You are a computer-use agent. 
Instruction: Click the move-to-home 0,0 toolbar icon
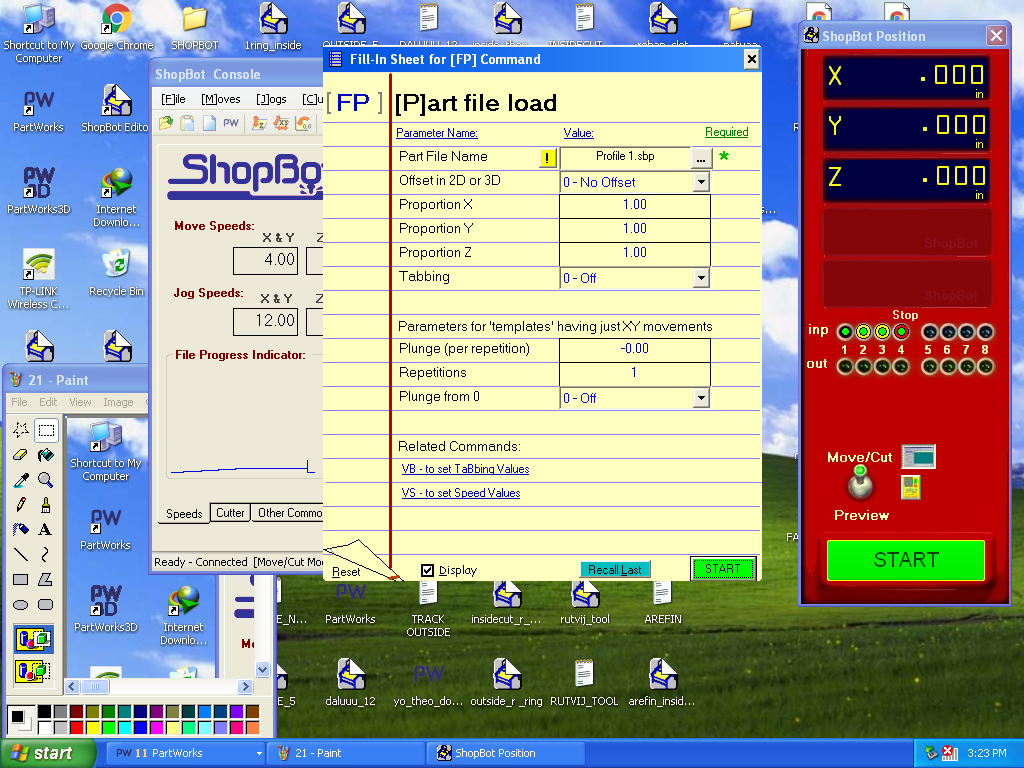click(303, 123)
